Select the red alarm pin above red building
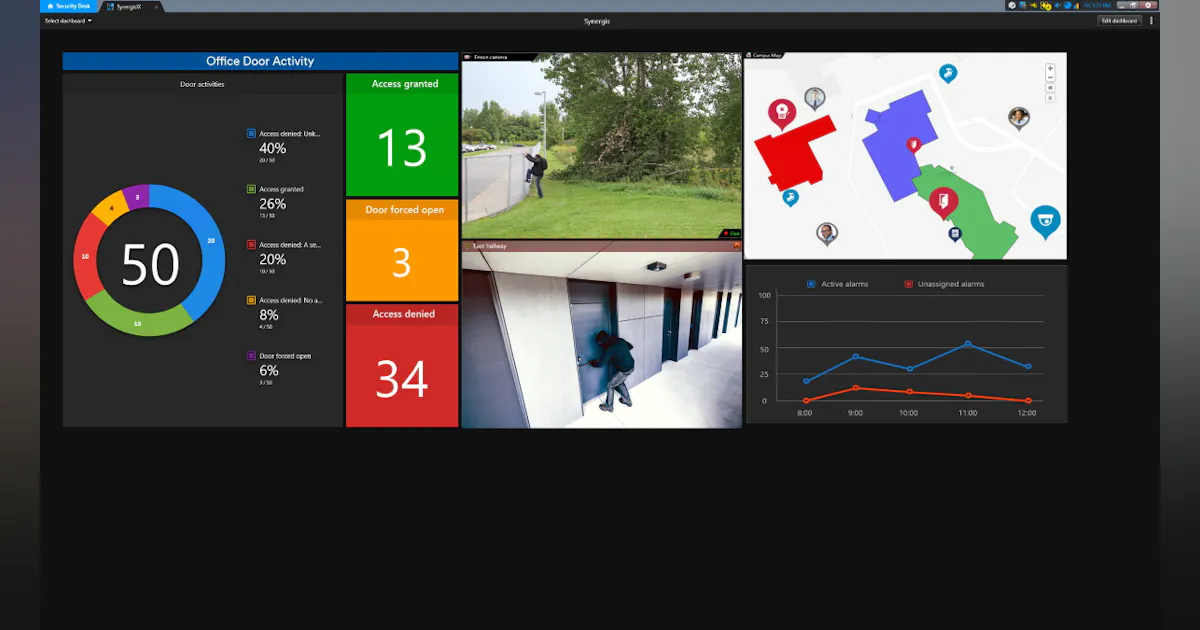The image size is (1200, 630). click(781, 112)
